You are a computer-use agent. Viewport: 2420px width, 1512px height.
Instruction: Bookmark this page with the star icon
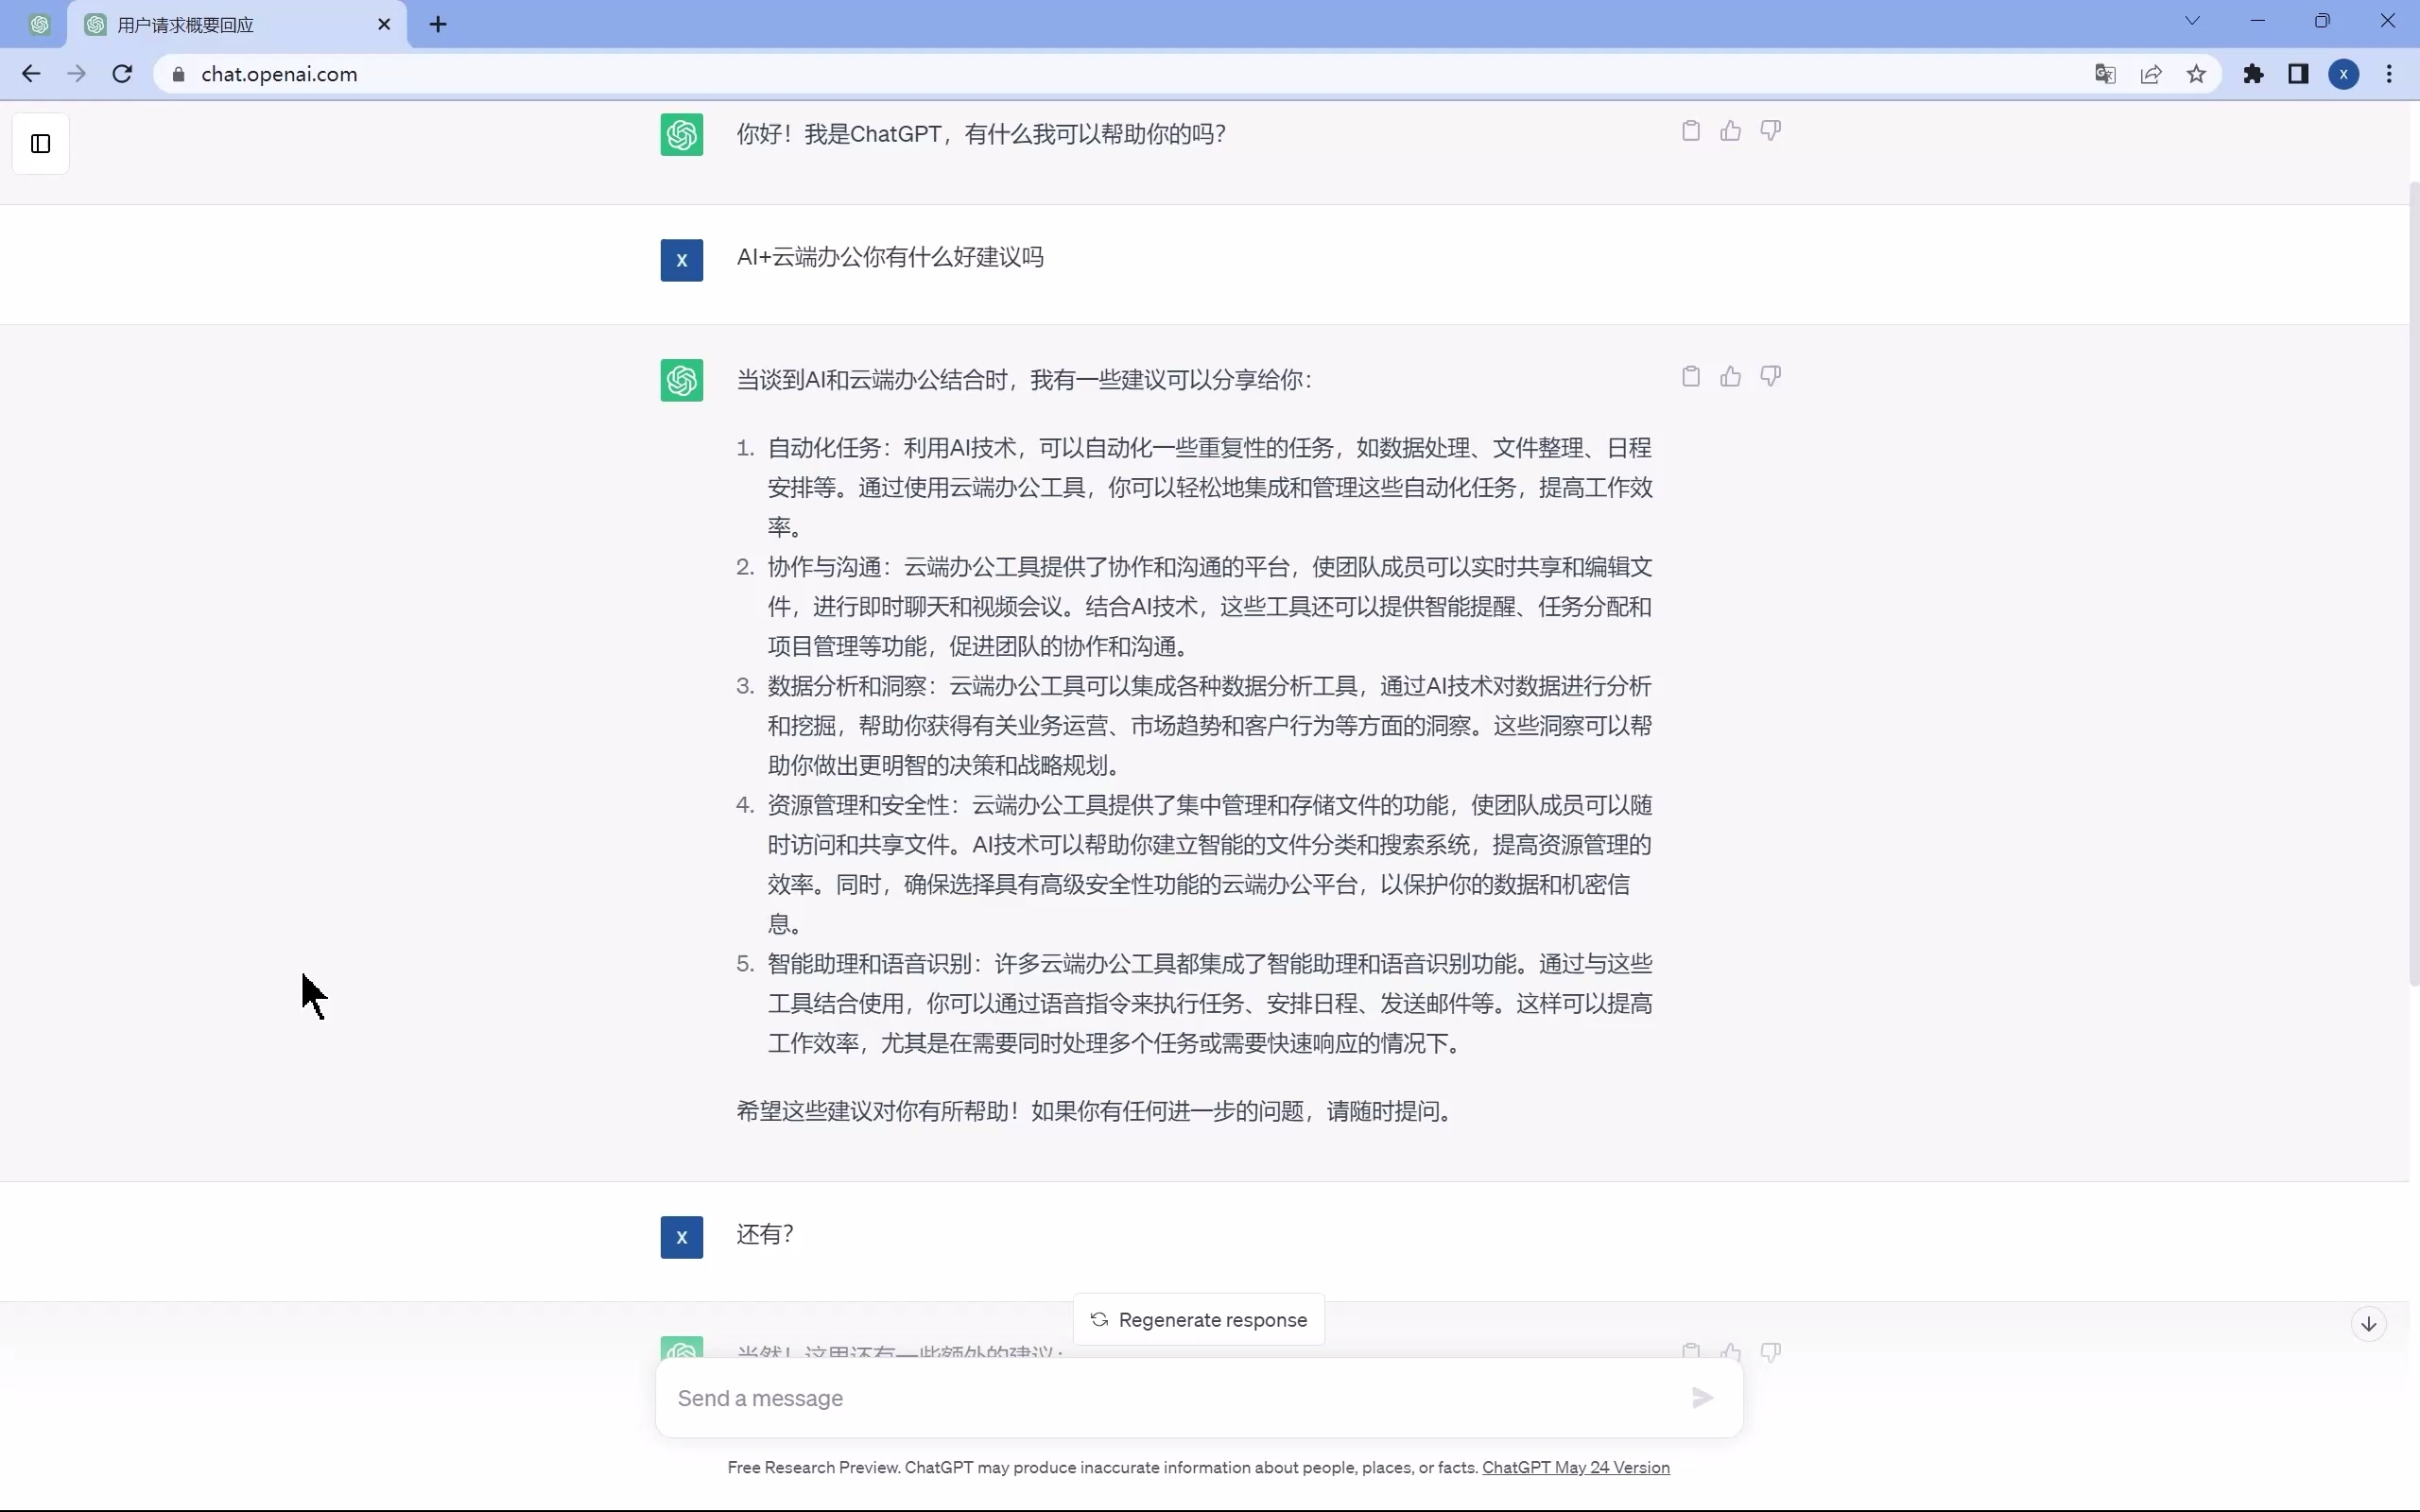2198,74
